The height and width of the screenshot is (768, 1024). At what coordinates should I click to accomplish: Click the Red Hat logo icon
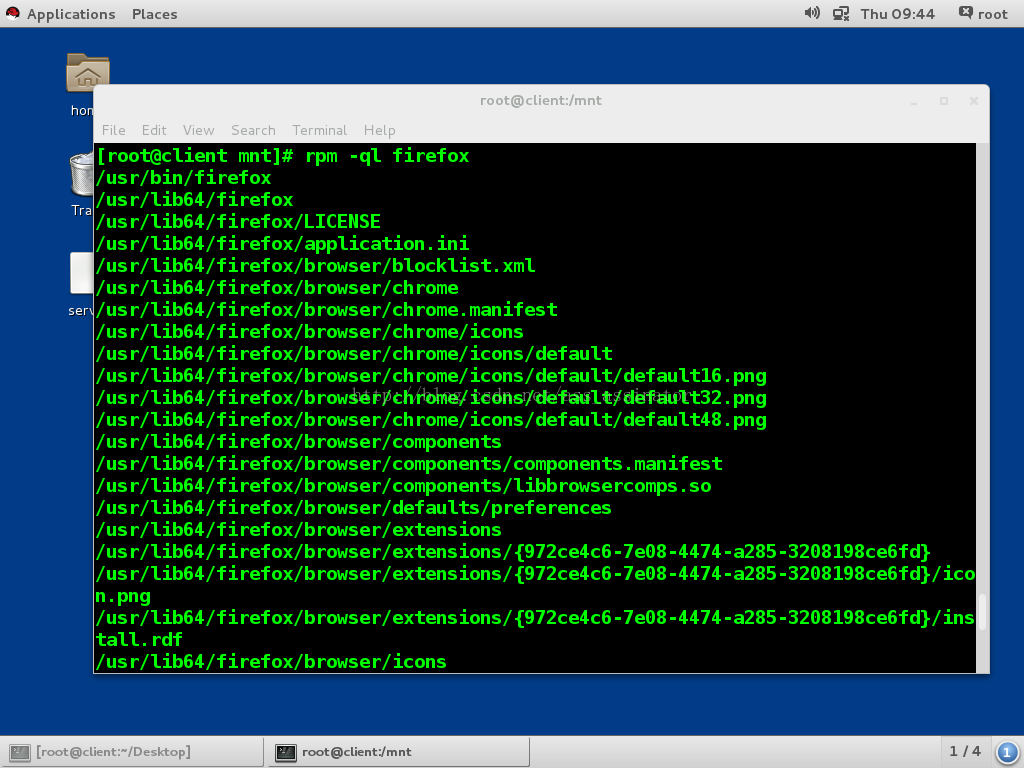coord(12,13)
